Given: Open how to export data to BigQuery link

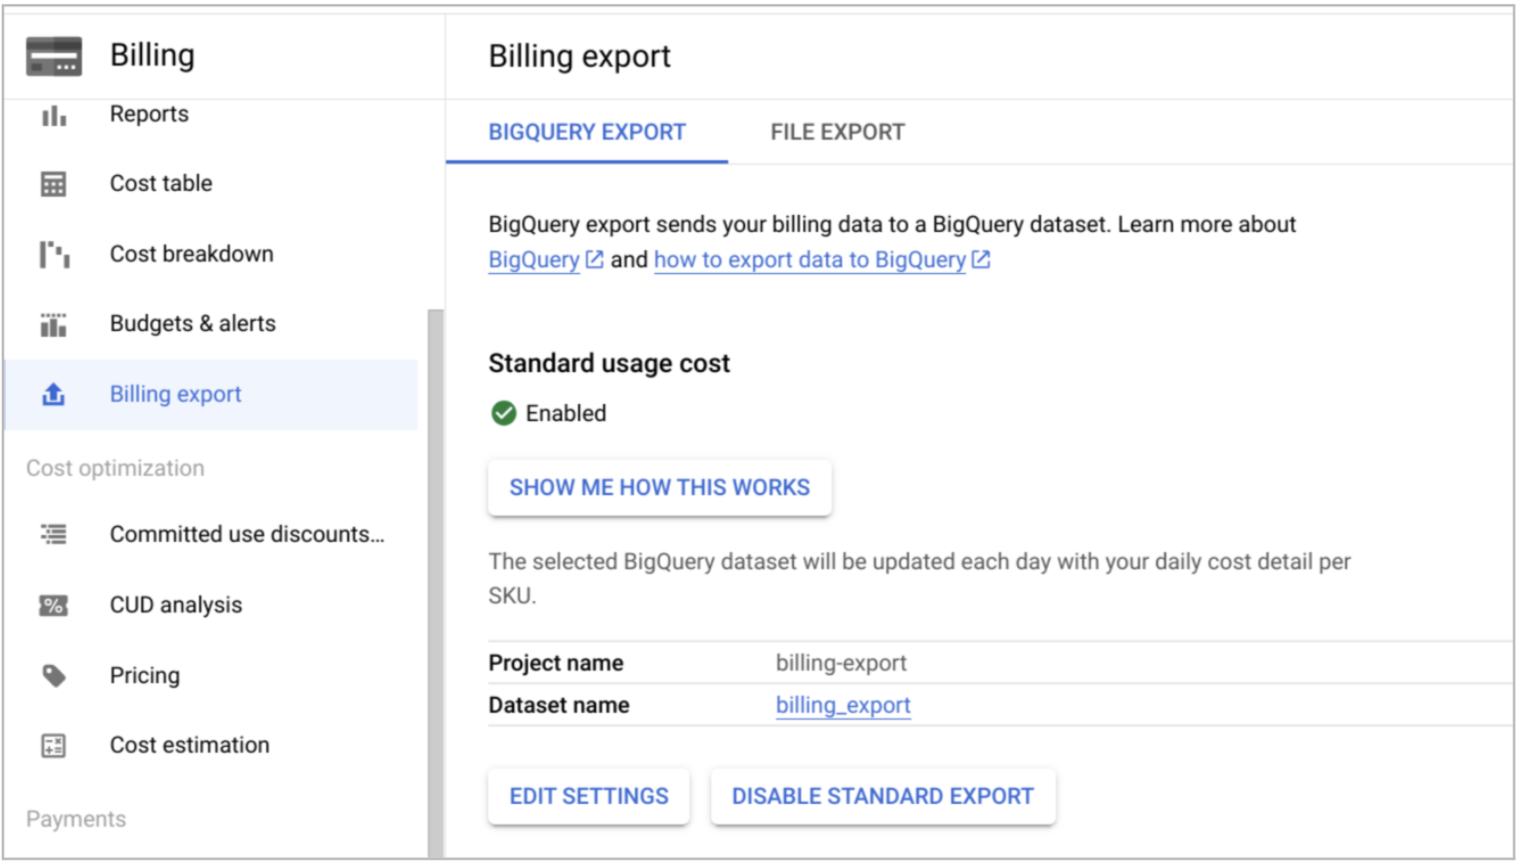Looking at the screenshot, I should (810, 260).
